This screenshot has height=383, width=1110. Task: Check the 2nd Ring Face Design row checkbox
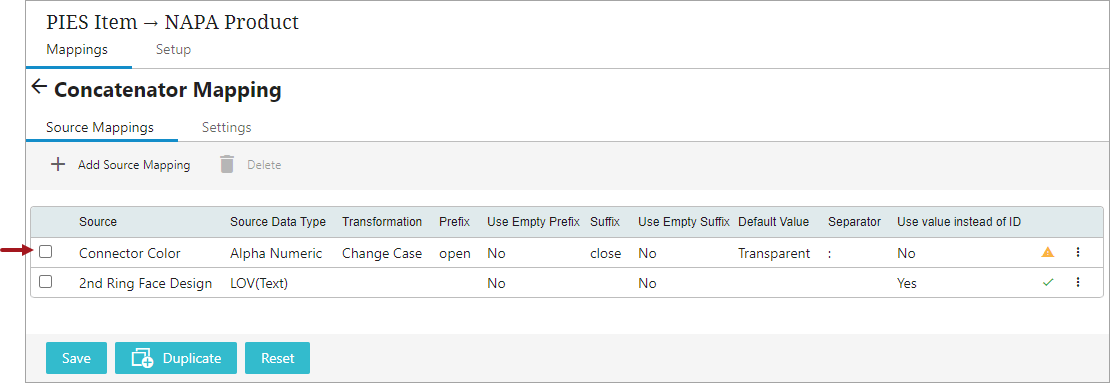click(45, 282)
